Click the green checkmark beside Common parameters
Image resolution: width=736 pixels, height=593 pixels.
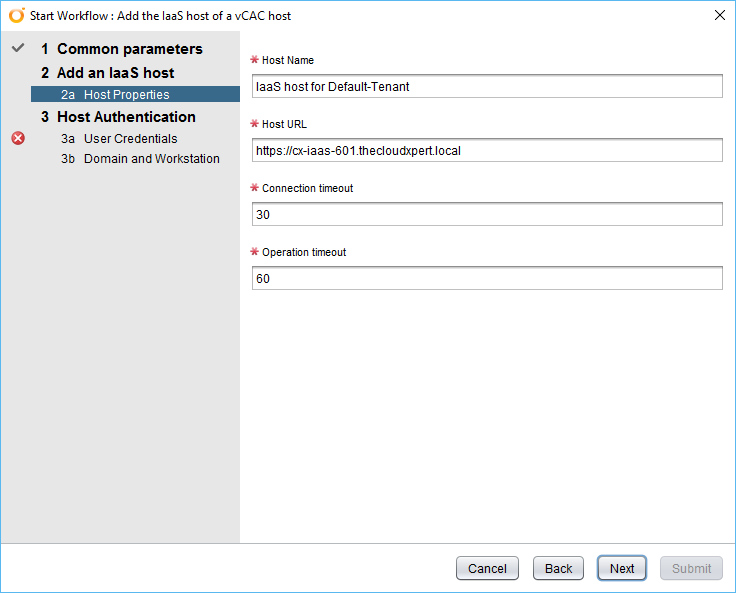pyautogui.click(x=17, y=48)
